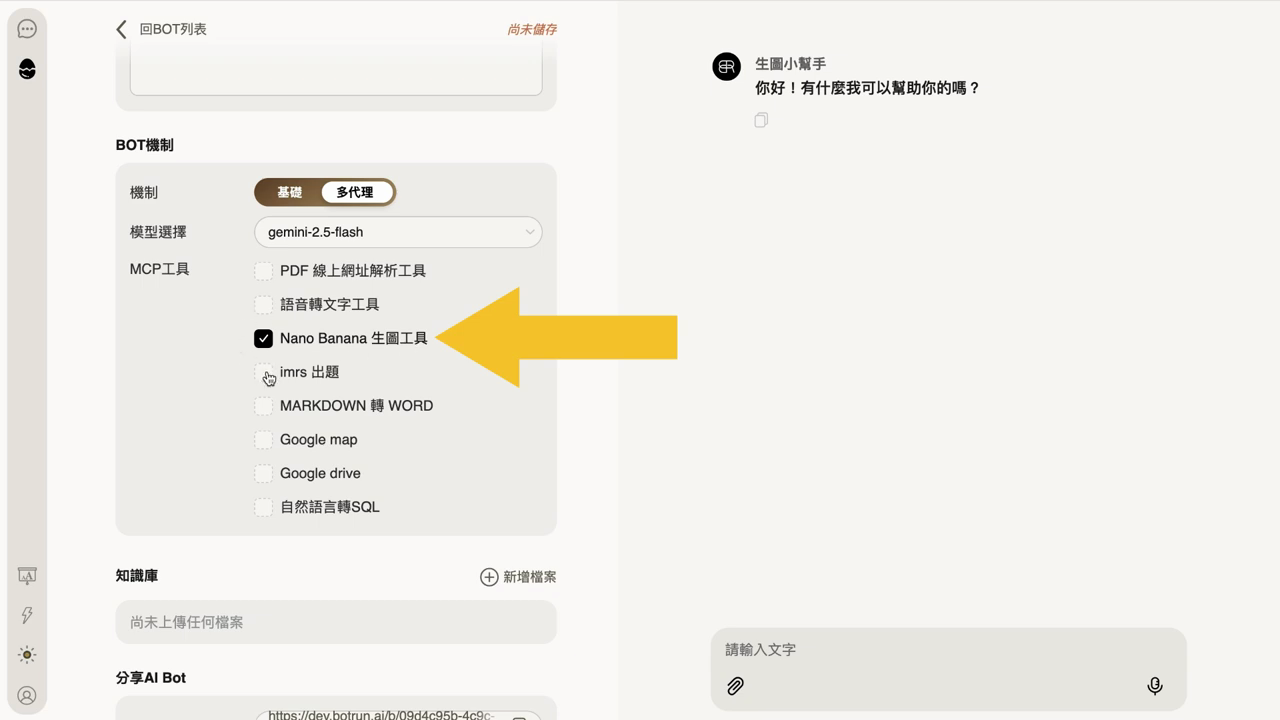The image size is (1280, 720).
Task: Click the 分享AI Bot heading
Action: pos(151,678)
